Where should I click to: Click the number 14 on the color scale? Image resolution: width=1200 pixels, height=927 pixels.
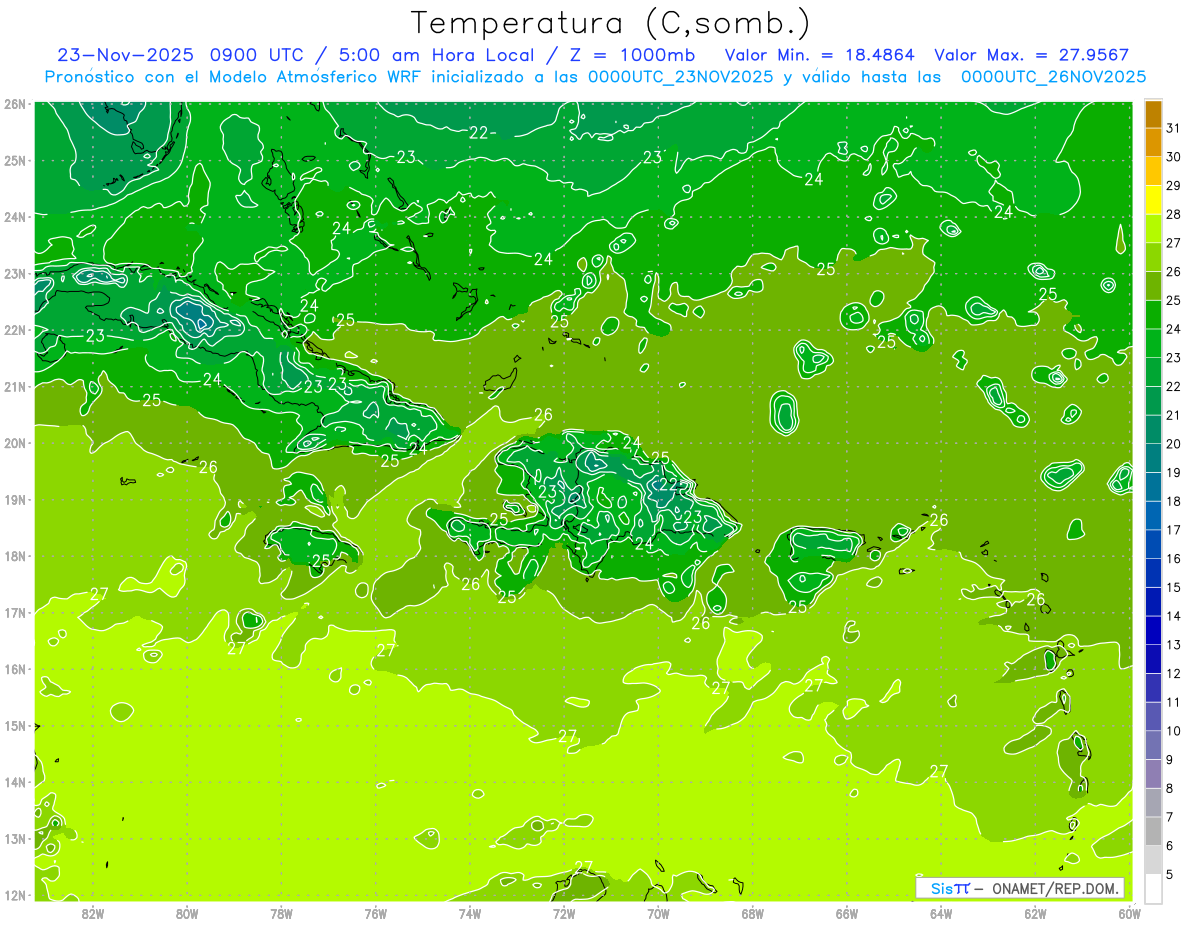coord(1174,616)
